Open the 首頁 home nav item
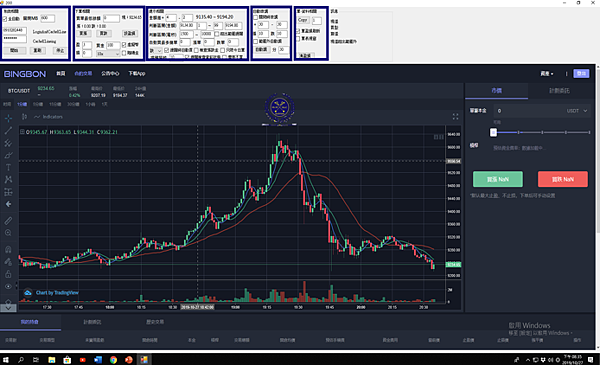This screenshot has width=600, height=365. [x=61, y=73]
